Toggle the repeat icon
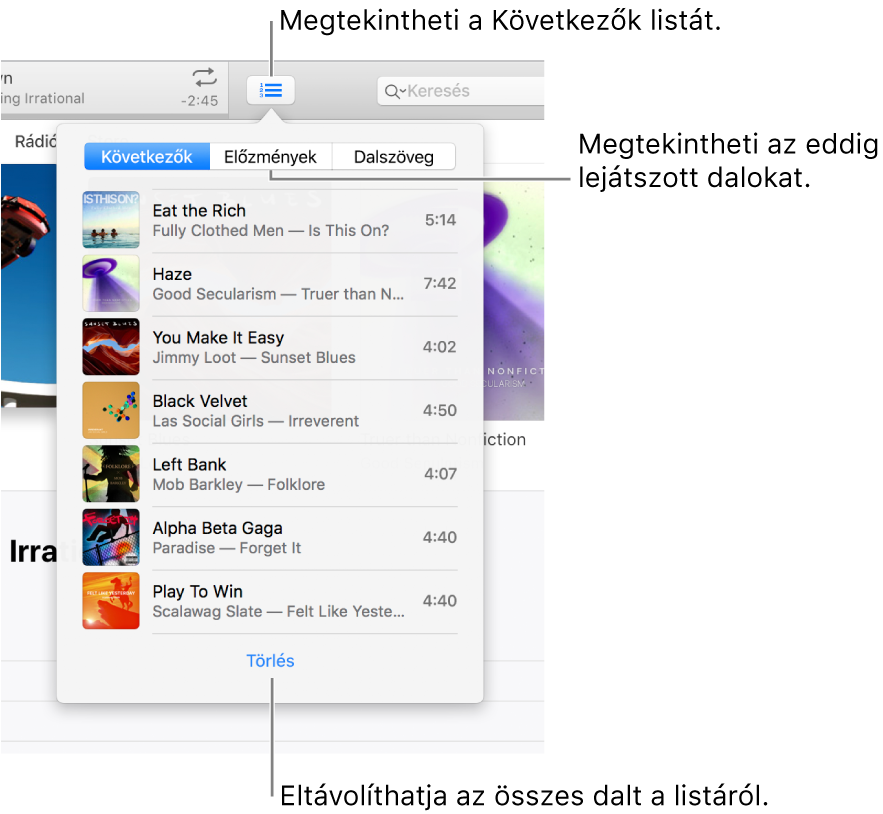This screenshot has width=883, height=814. (x=204, y=77)
